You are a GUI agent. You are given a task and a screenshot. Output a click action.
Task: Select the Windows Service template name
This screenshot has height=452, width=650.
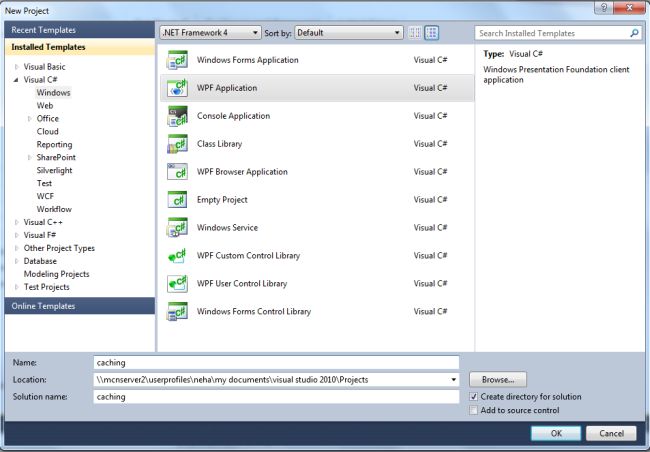click(x=227, y=228)
